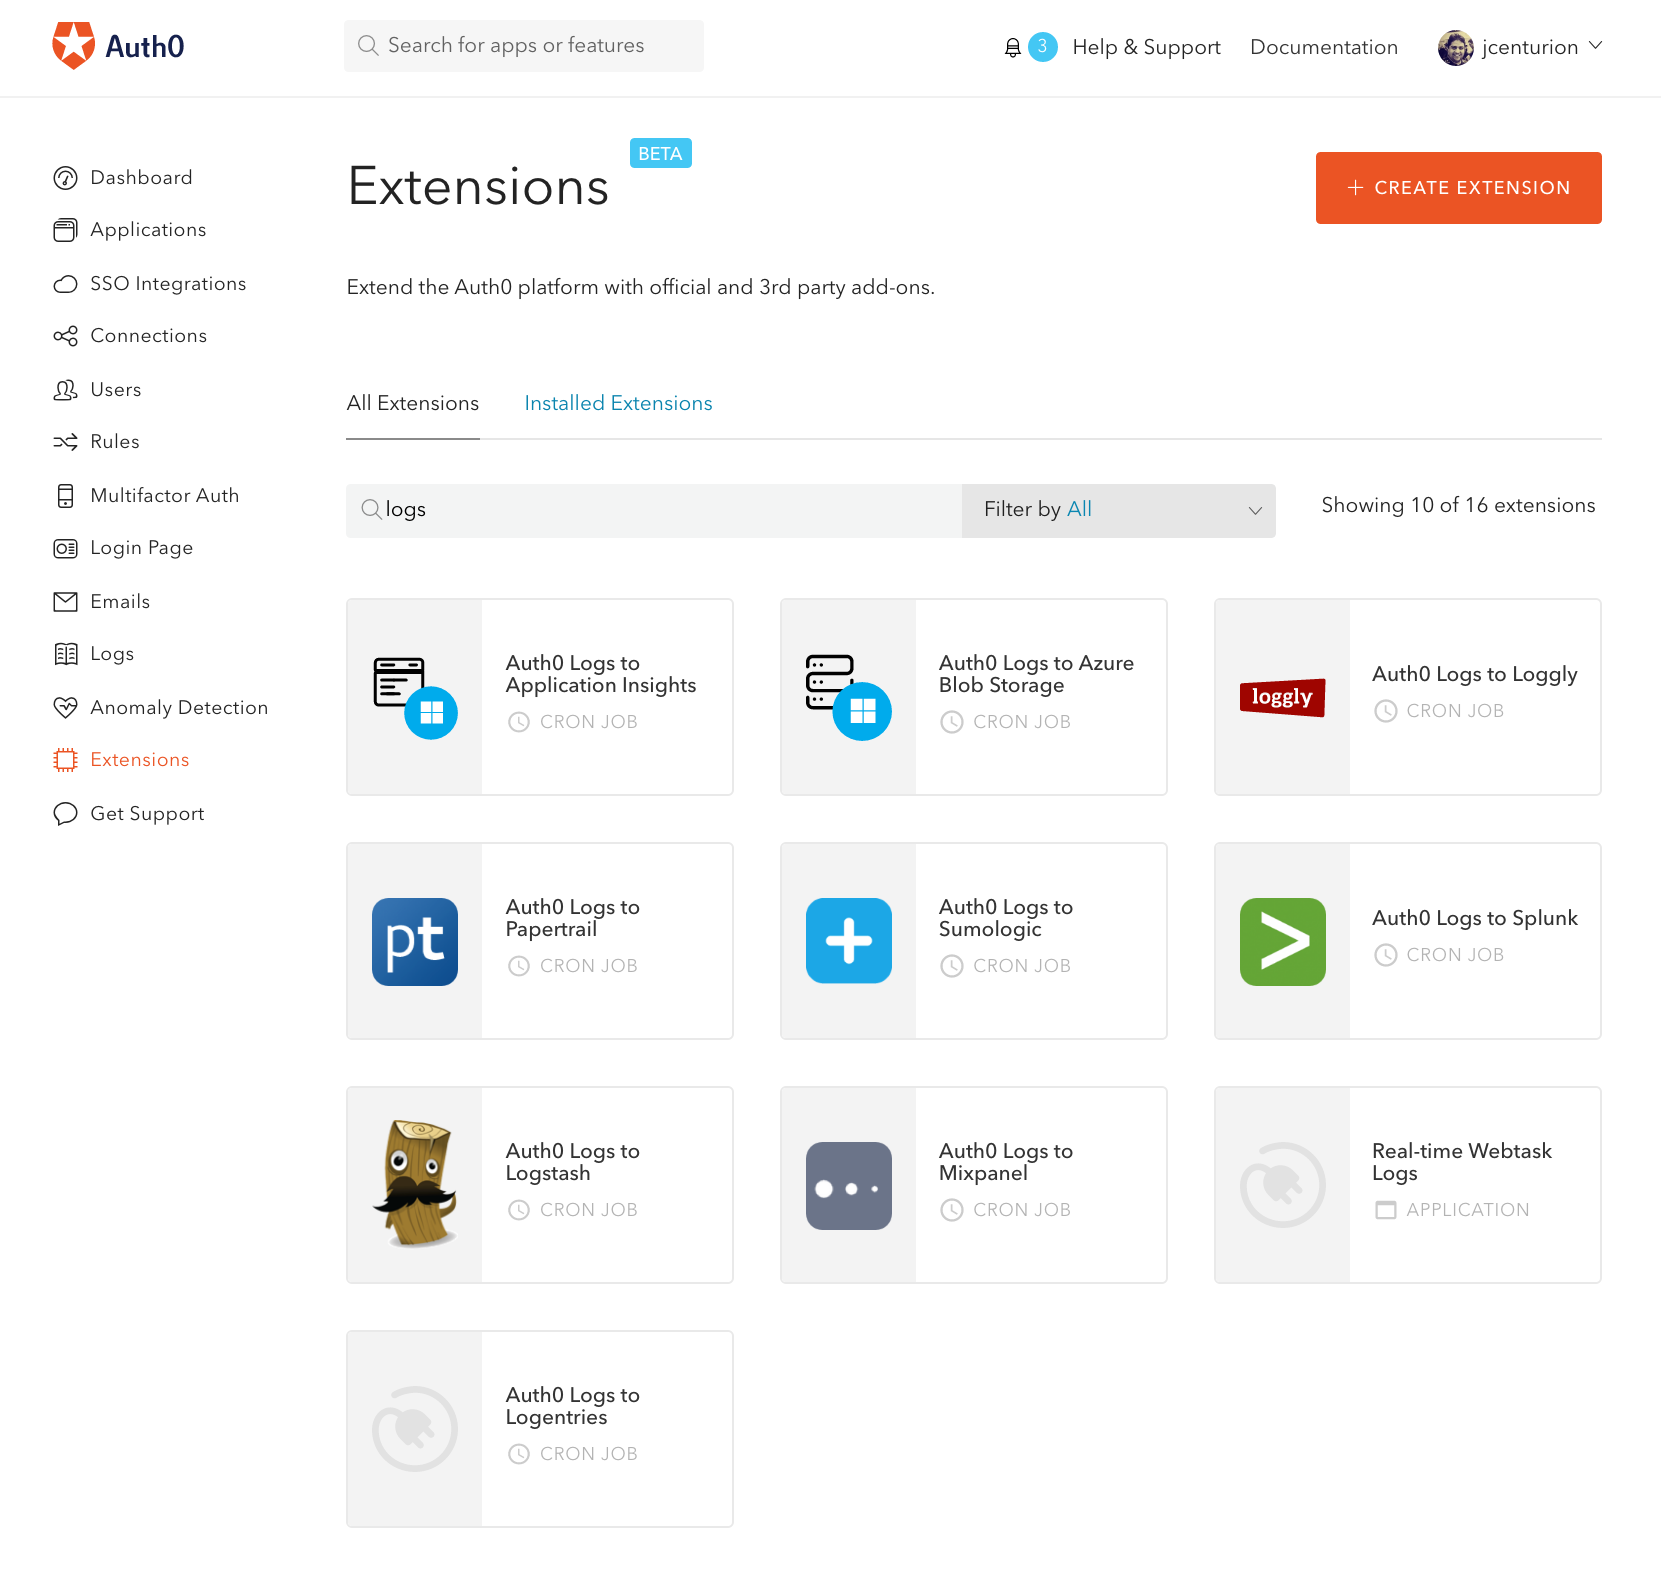Open Login Page from the sidebar
The height and width of the screenshot is (1570, 1661).
click(x=142, y=548)
